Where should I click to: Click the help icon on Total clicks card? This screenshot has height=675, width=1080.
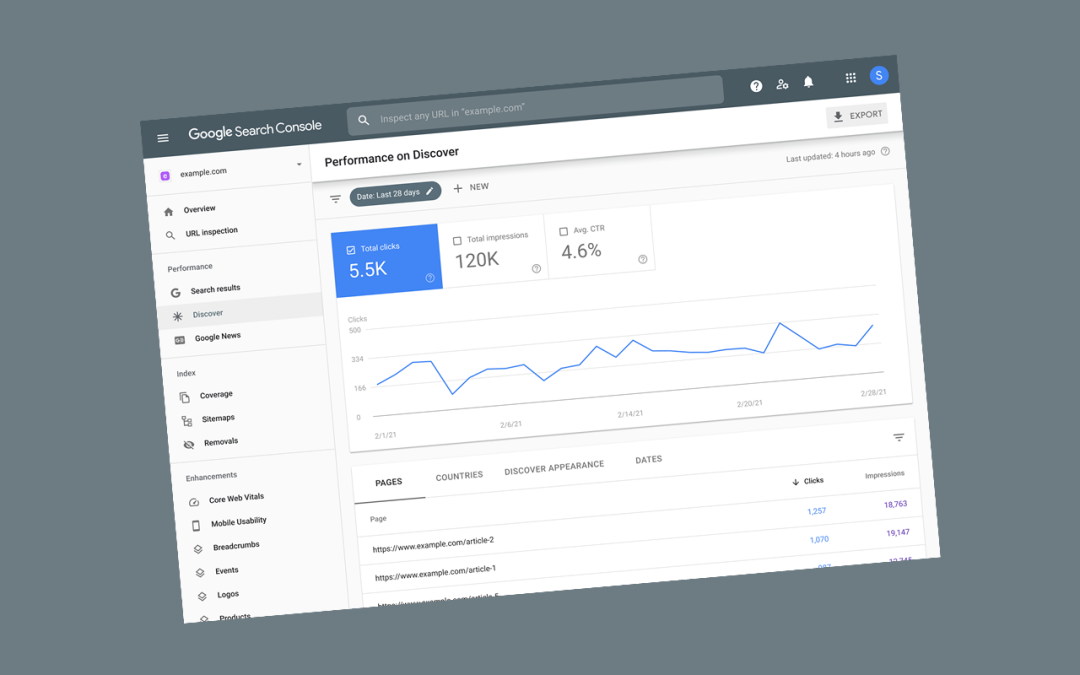[x=430, y=278]
